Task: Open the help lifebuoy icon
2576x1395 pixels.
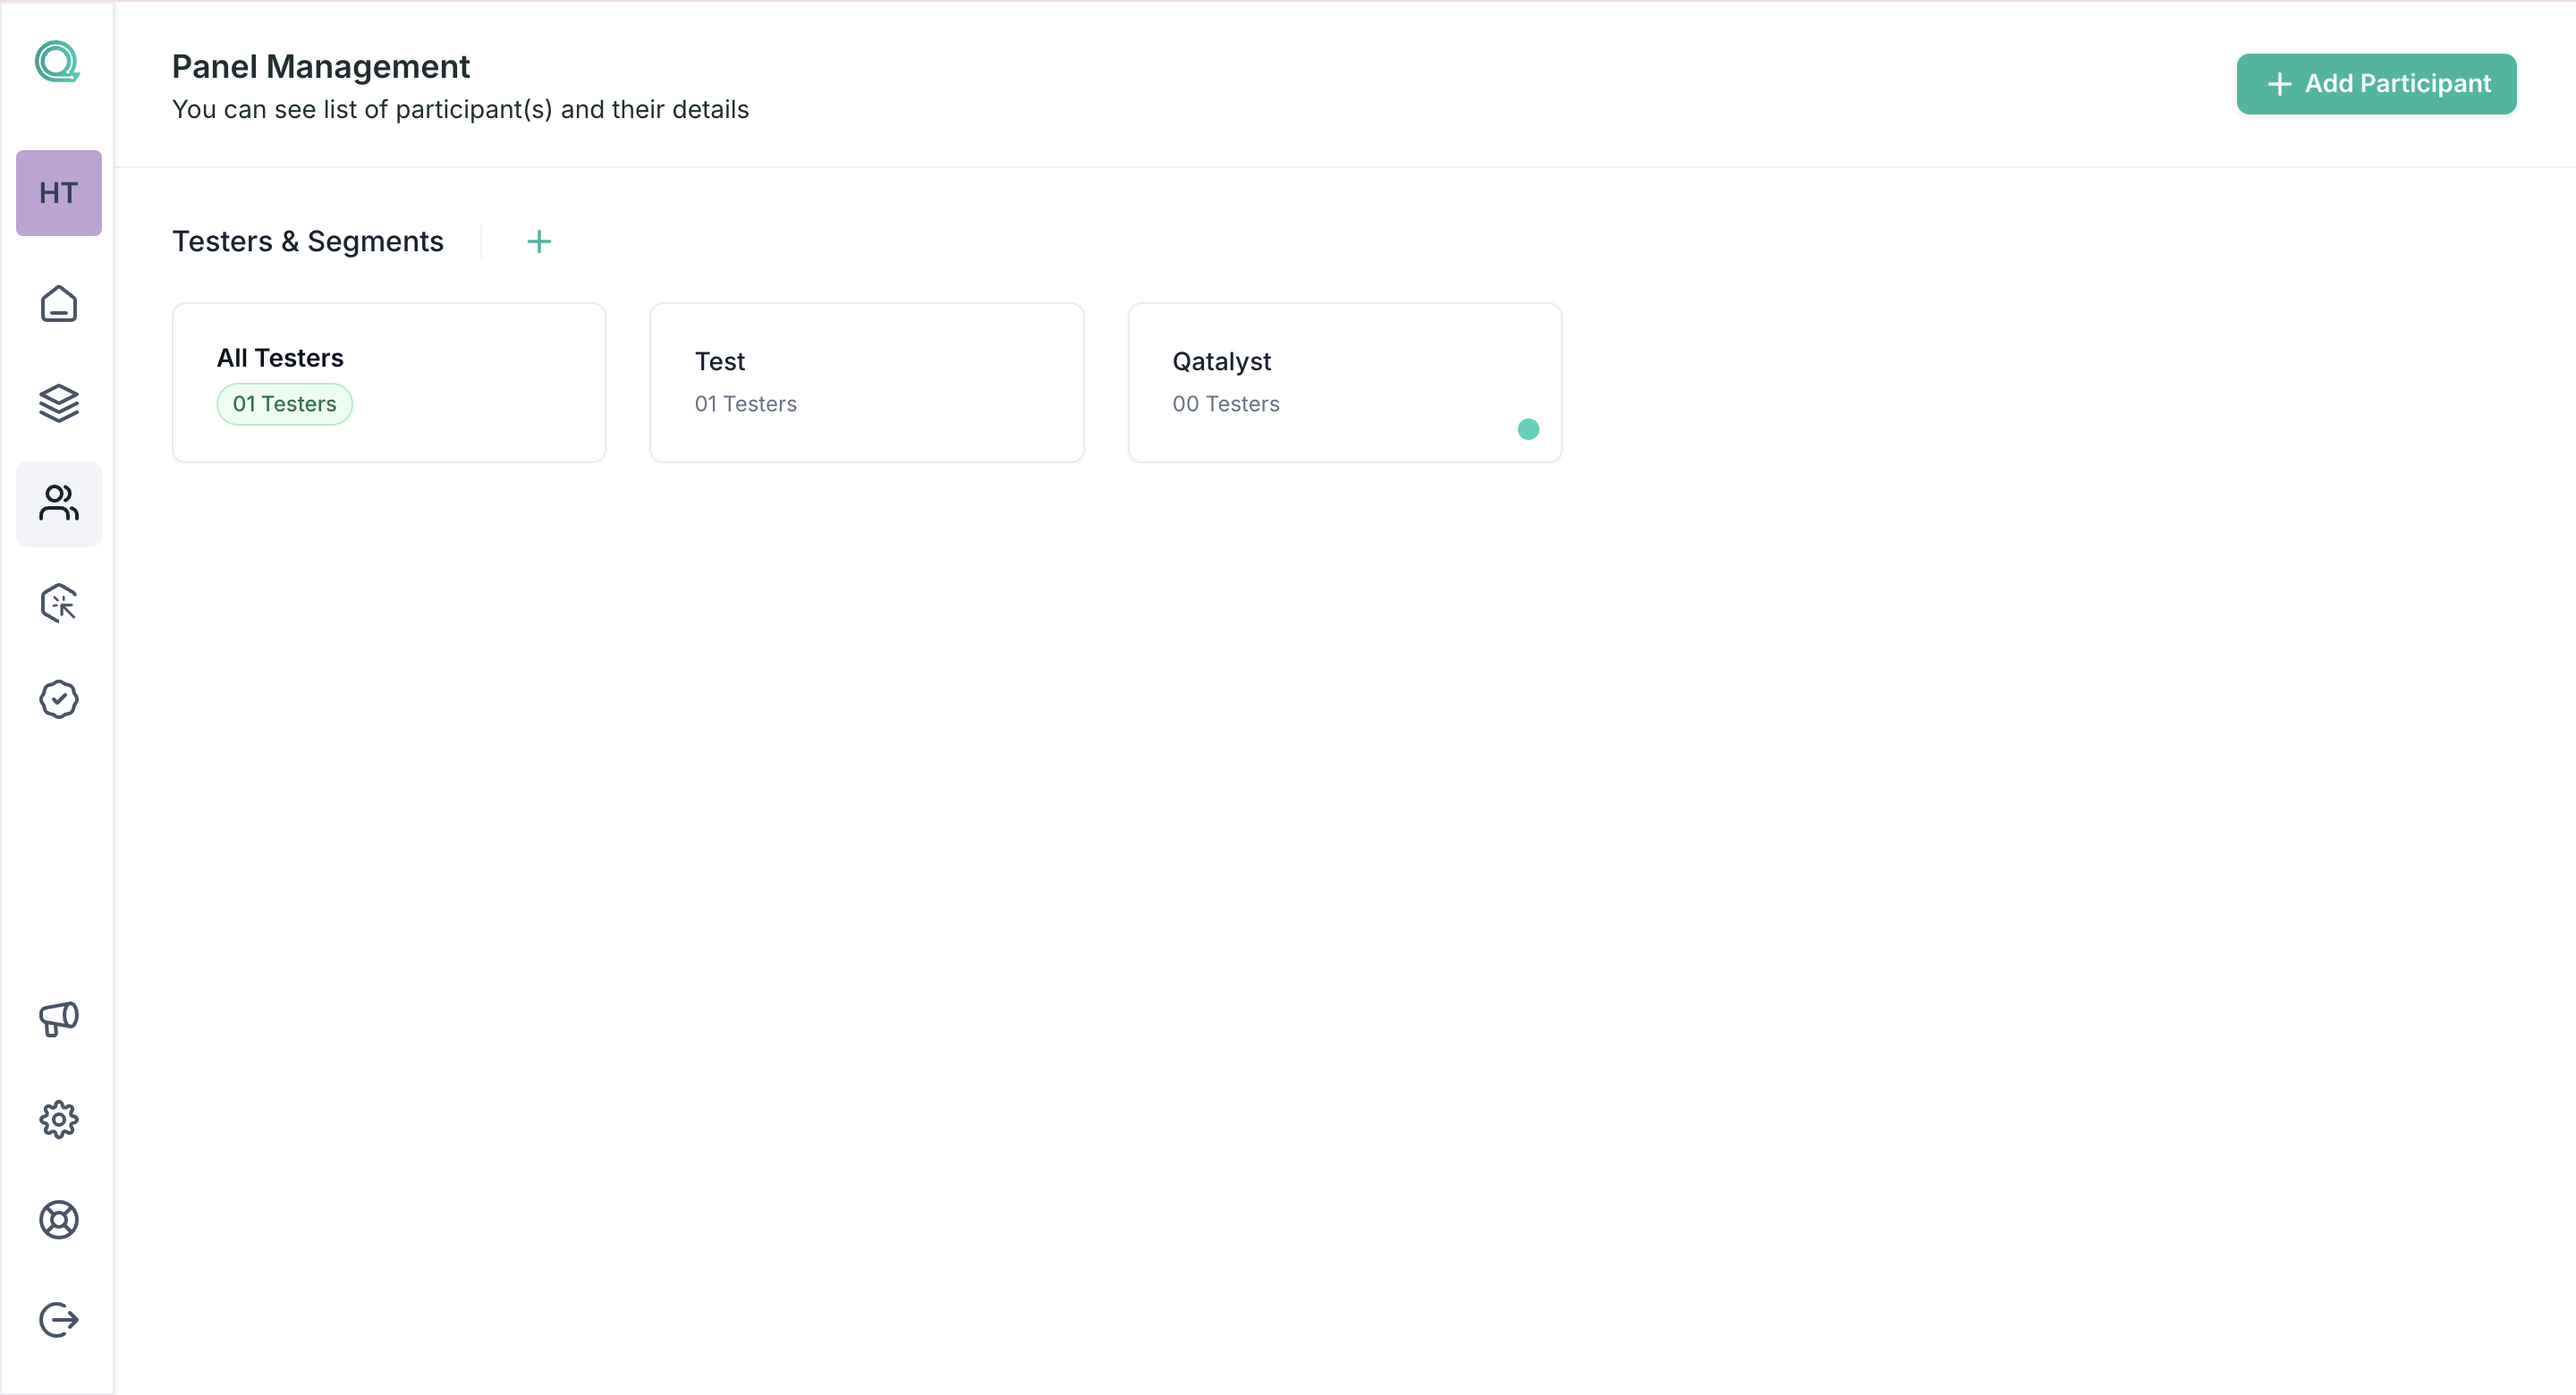Action: [58, 1219]
